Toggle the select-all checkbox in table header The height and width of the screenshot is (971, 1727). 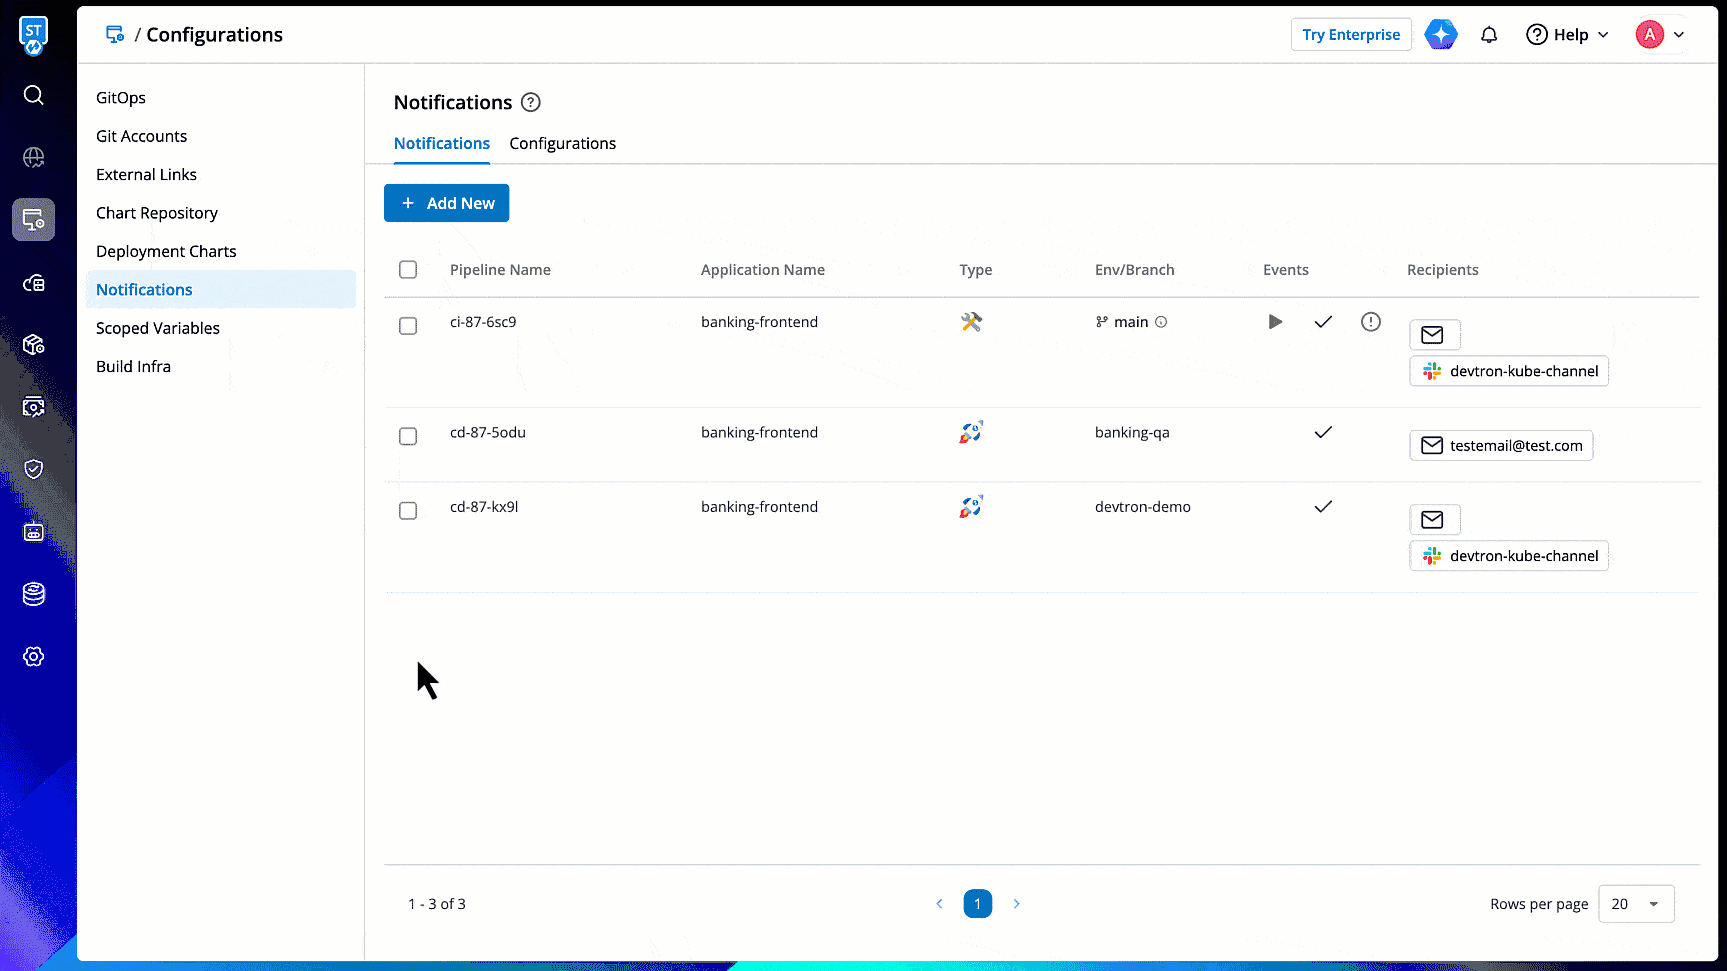coord(408,270)
